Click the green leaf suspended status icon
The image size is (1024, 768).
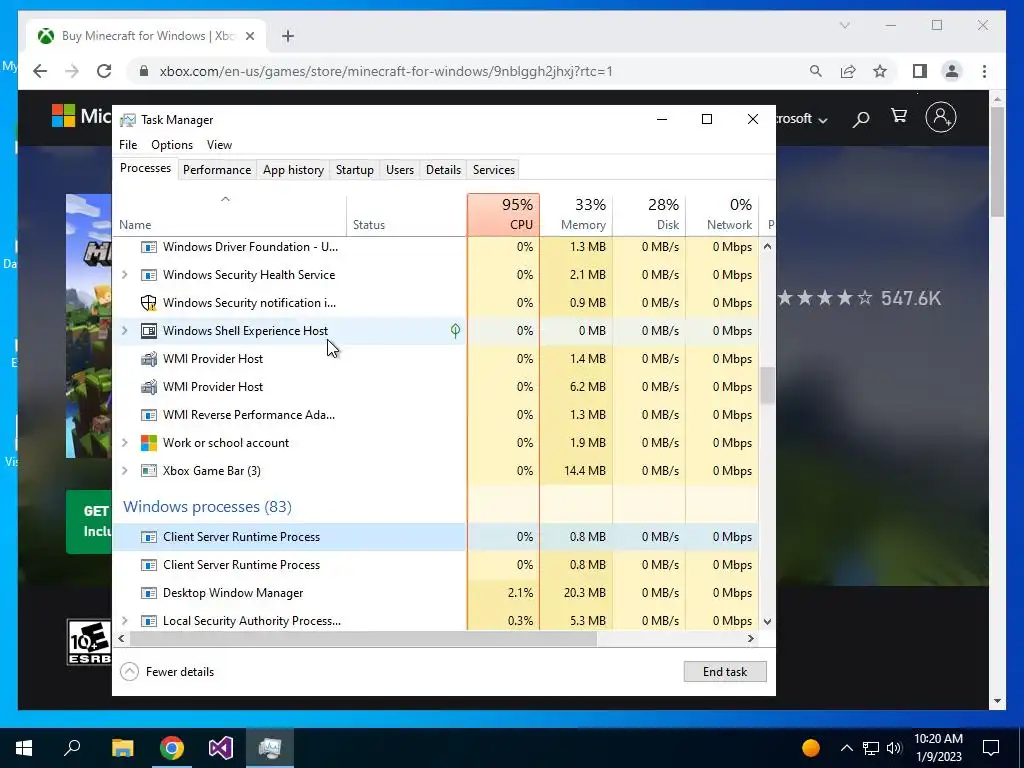tap(455, 331)
